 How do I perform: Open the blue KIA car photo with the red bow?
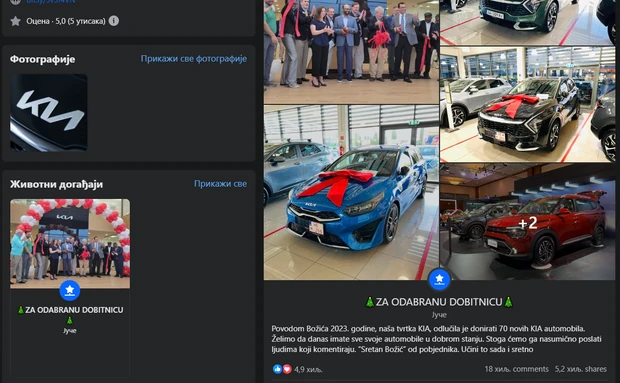[x=351, y=192]
